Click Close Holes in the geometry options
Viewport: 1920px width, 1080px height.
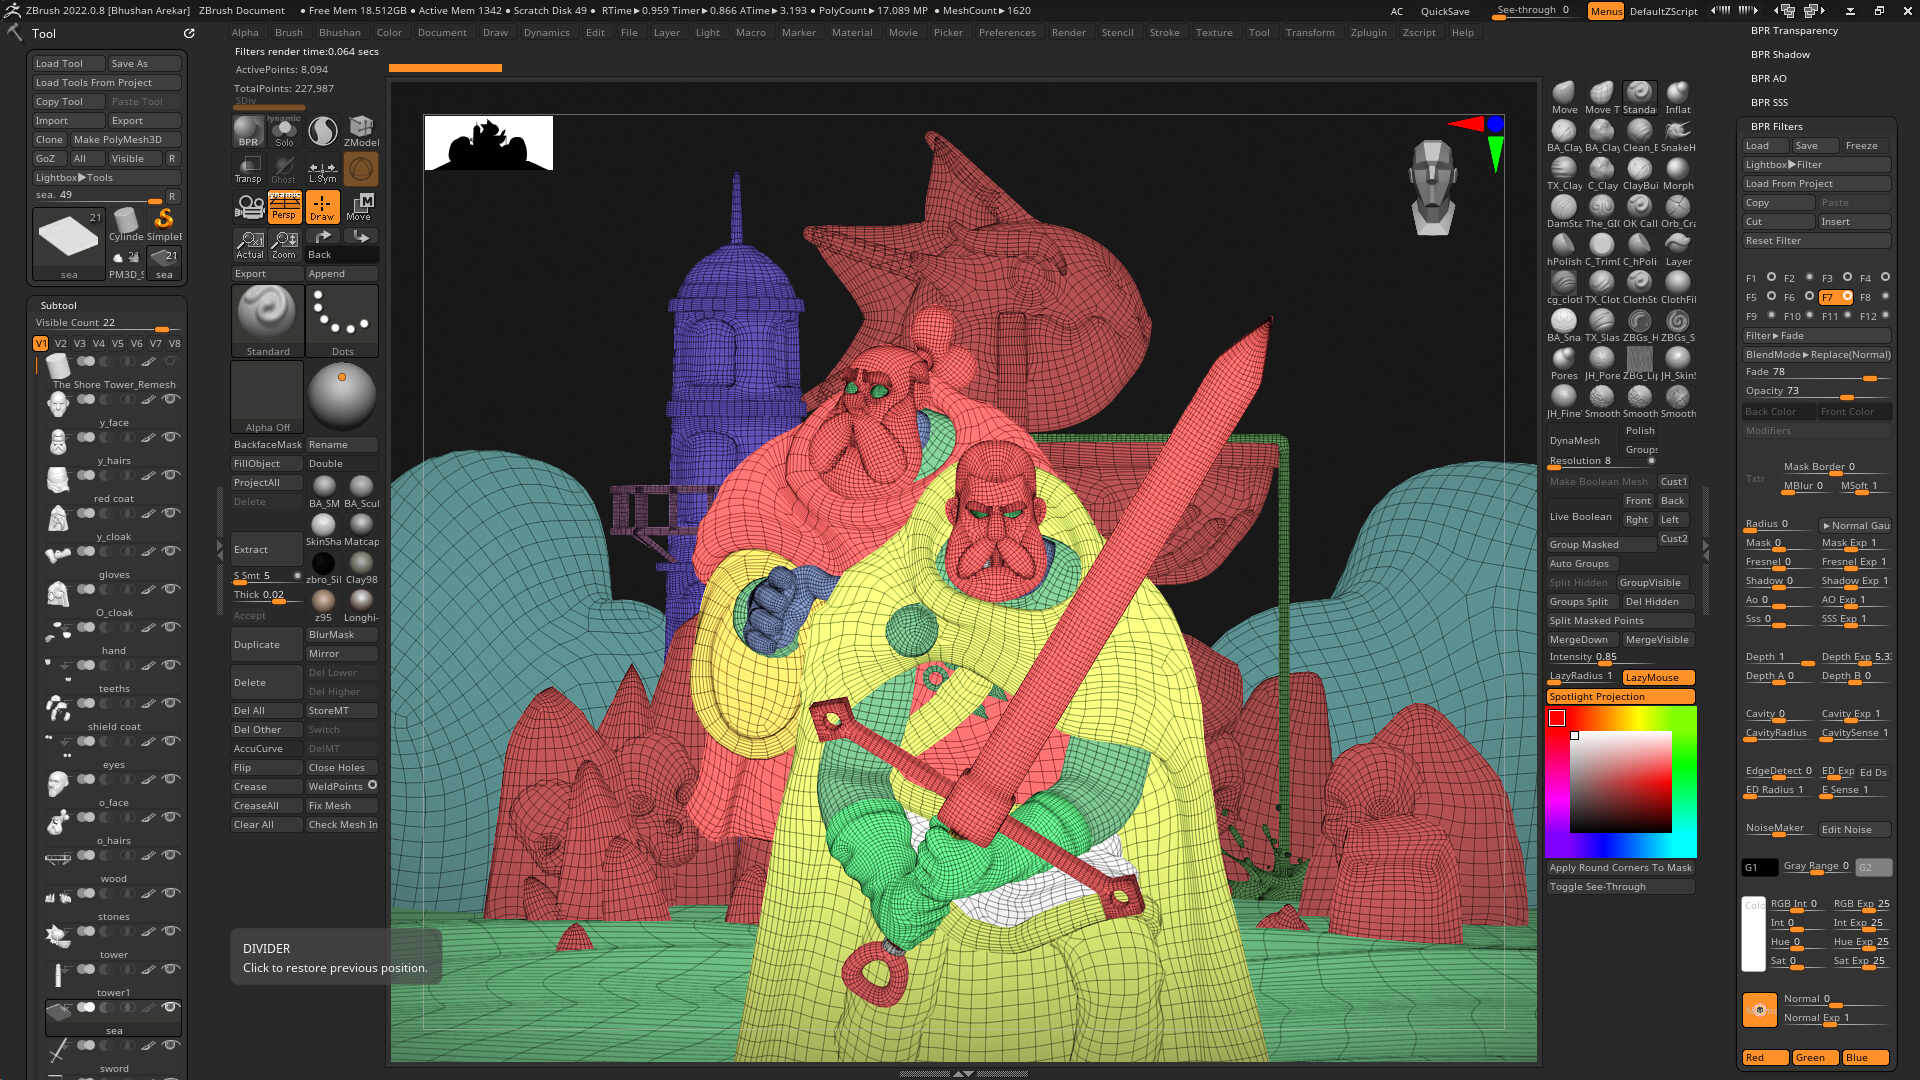[342, 767]
